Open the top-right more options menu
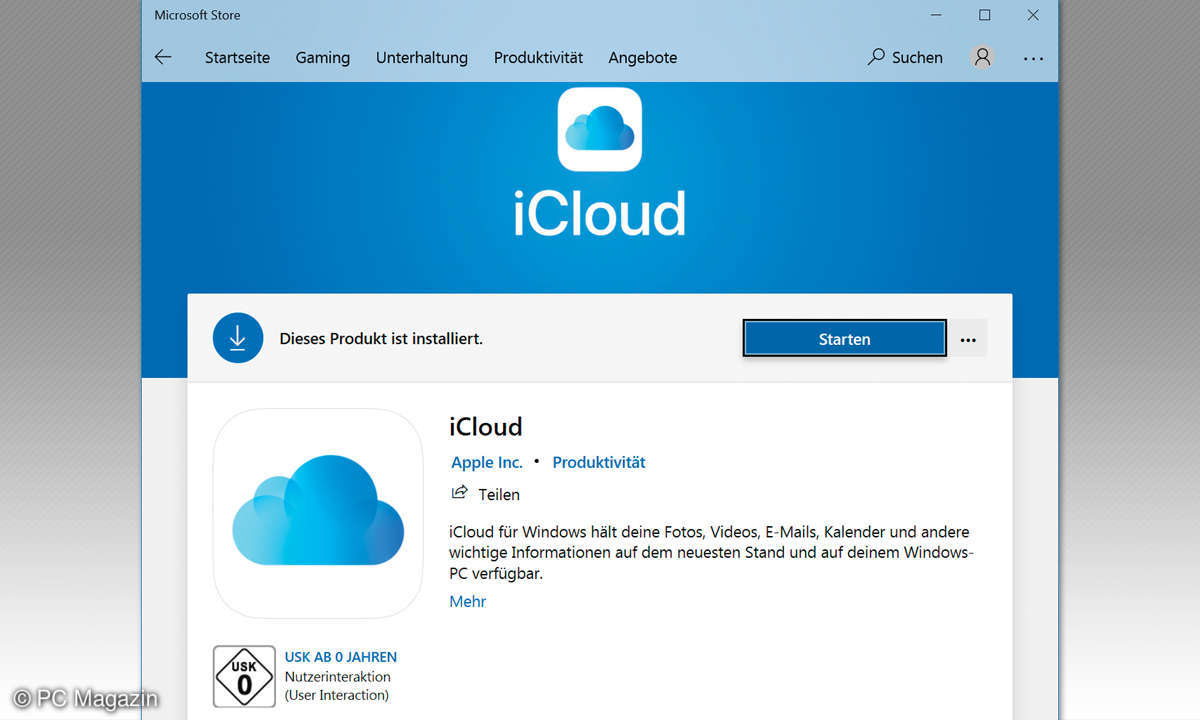The image size is (1200, 720). [1033, 58]
